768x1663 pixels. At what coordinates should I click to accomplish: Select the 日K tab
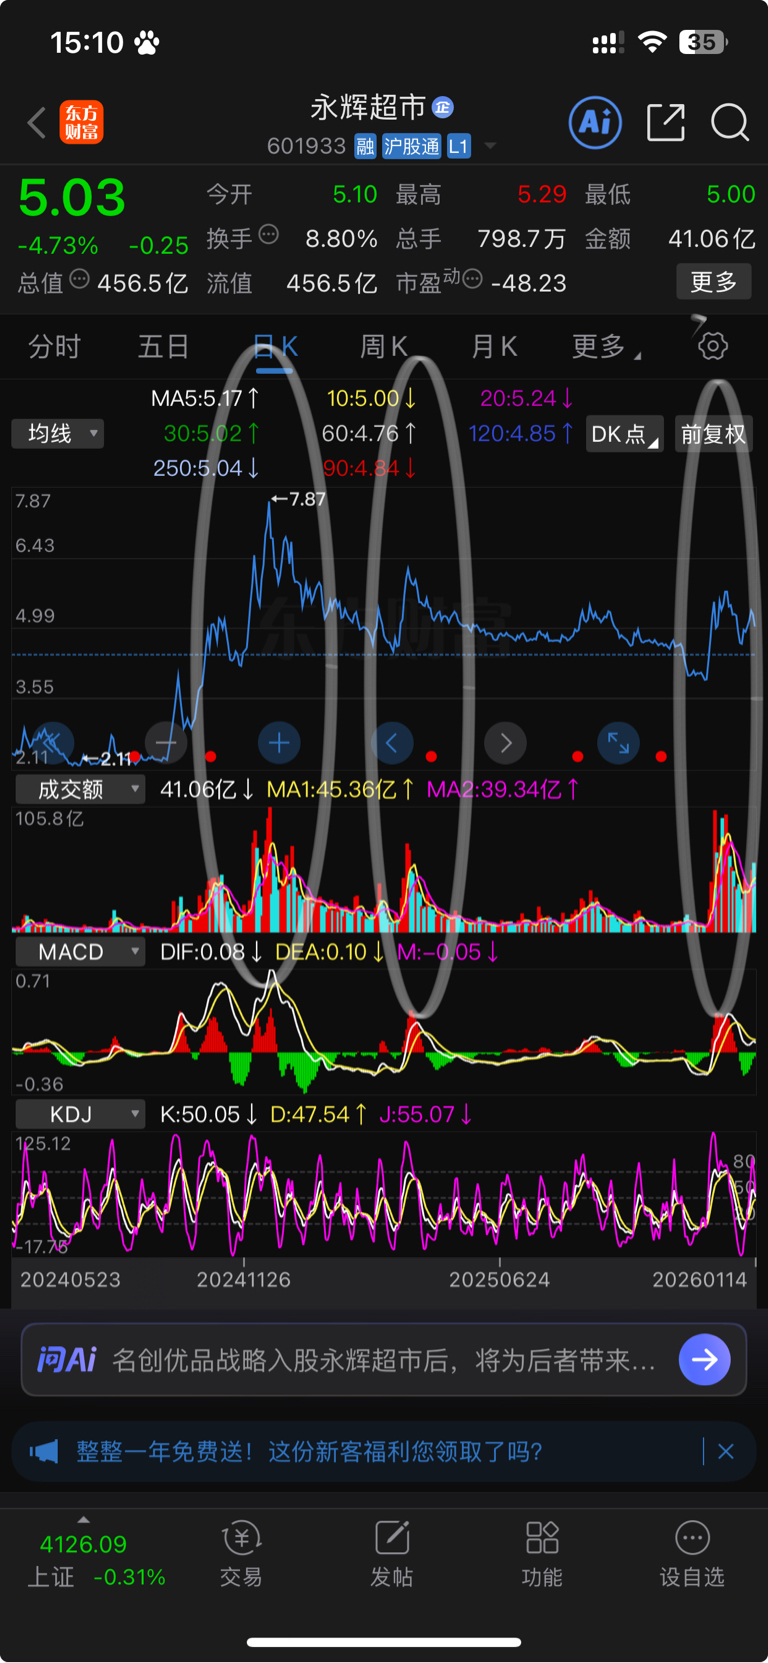tap(275, 346)
